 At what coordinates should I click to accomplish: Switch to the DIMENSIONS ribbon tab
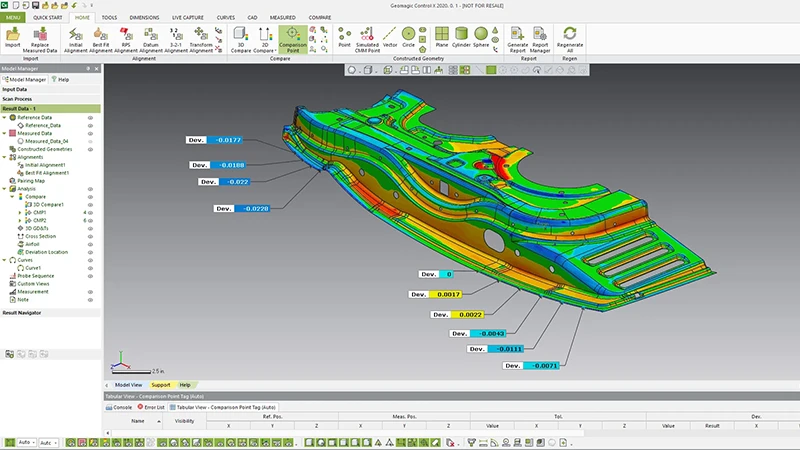pos(144,17)
